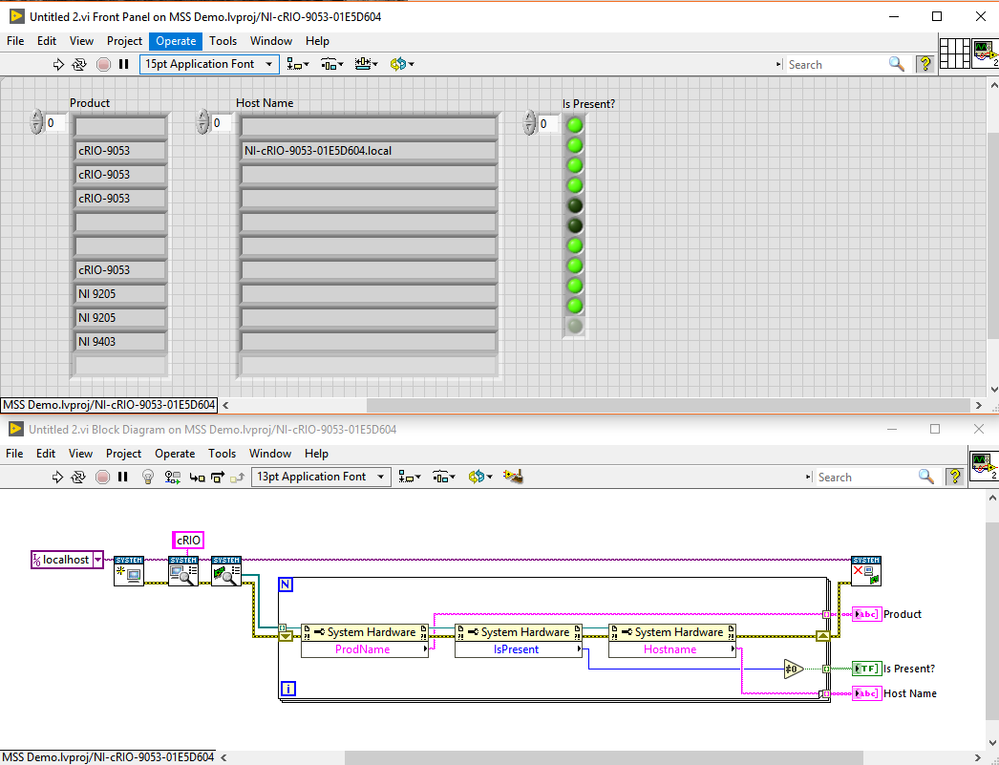
Task: Click Abort Execution in Front Panel toolbar
Action: [103, 64]
